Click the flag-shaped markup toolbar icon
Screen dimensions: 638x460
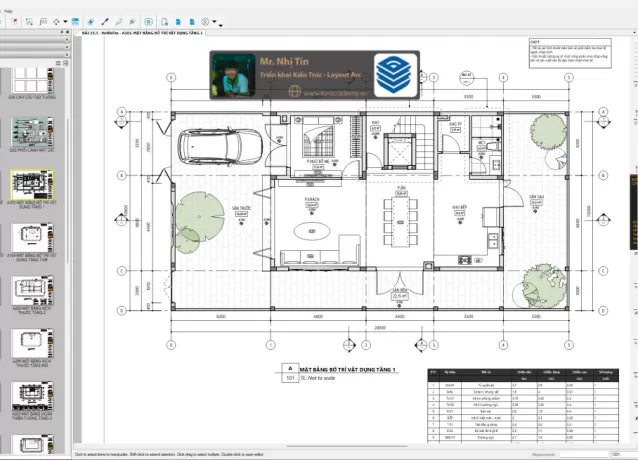[43, 22]
